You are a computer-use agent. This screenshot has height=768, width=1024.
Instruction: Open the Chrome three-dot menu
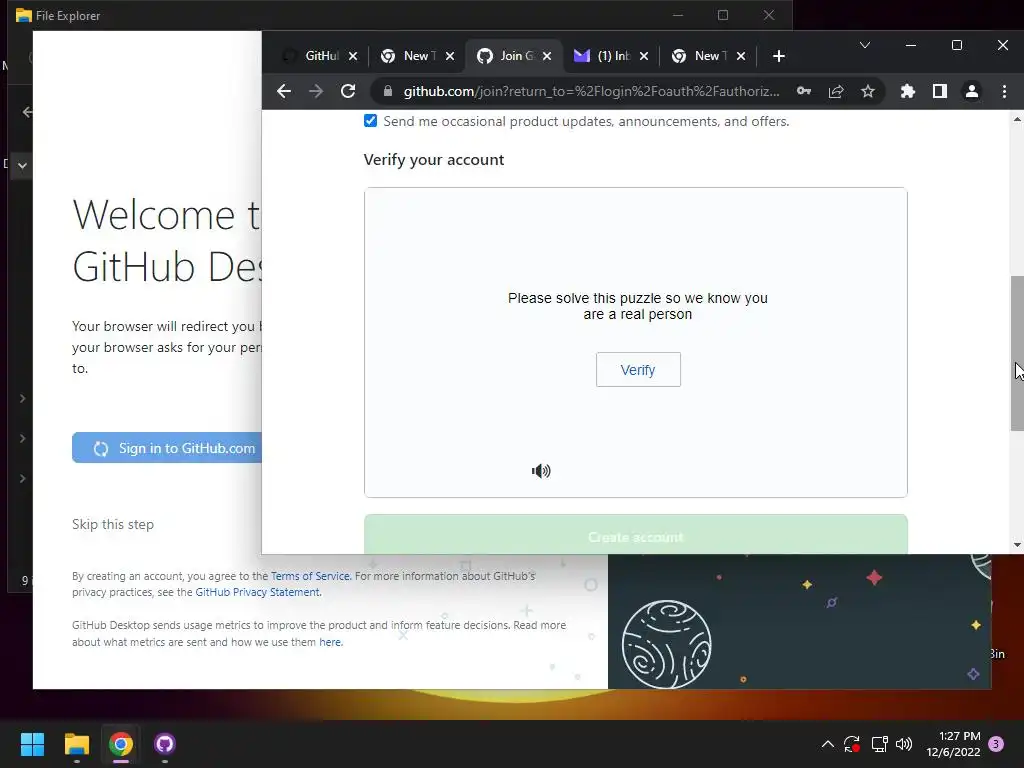coord(1004,91)
